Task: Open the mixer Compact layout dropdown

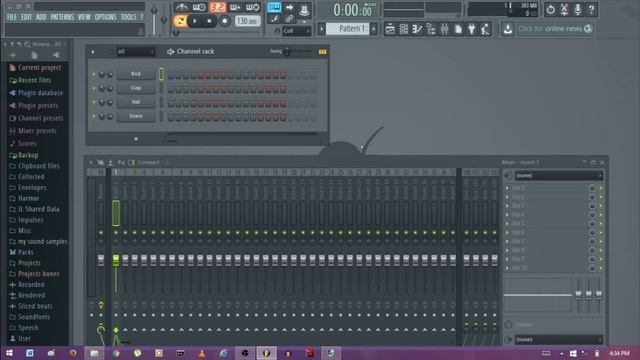Action: 149,162
